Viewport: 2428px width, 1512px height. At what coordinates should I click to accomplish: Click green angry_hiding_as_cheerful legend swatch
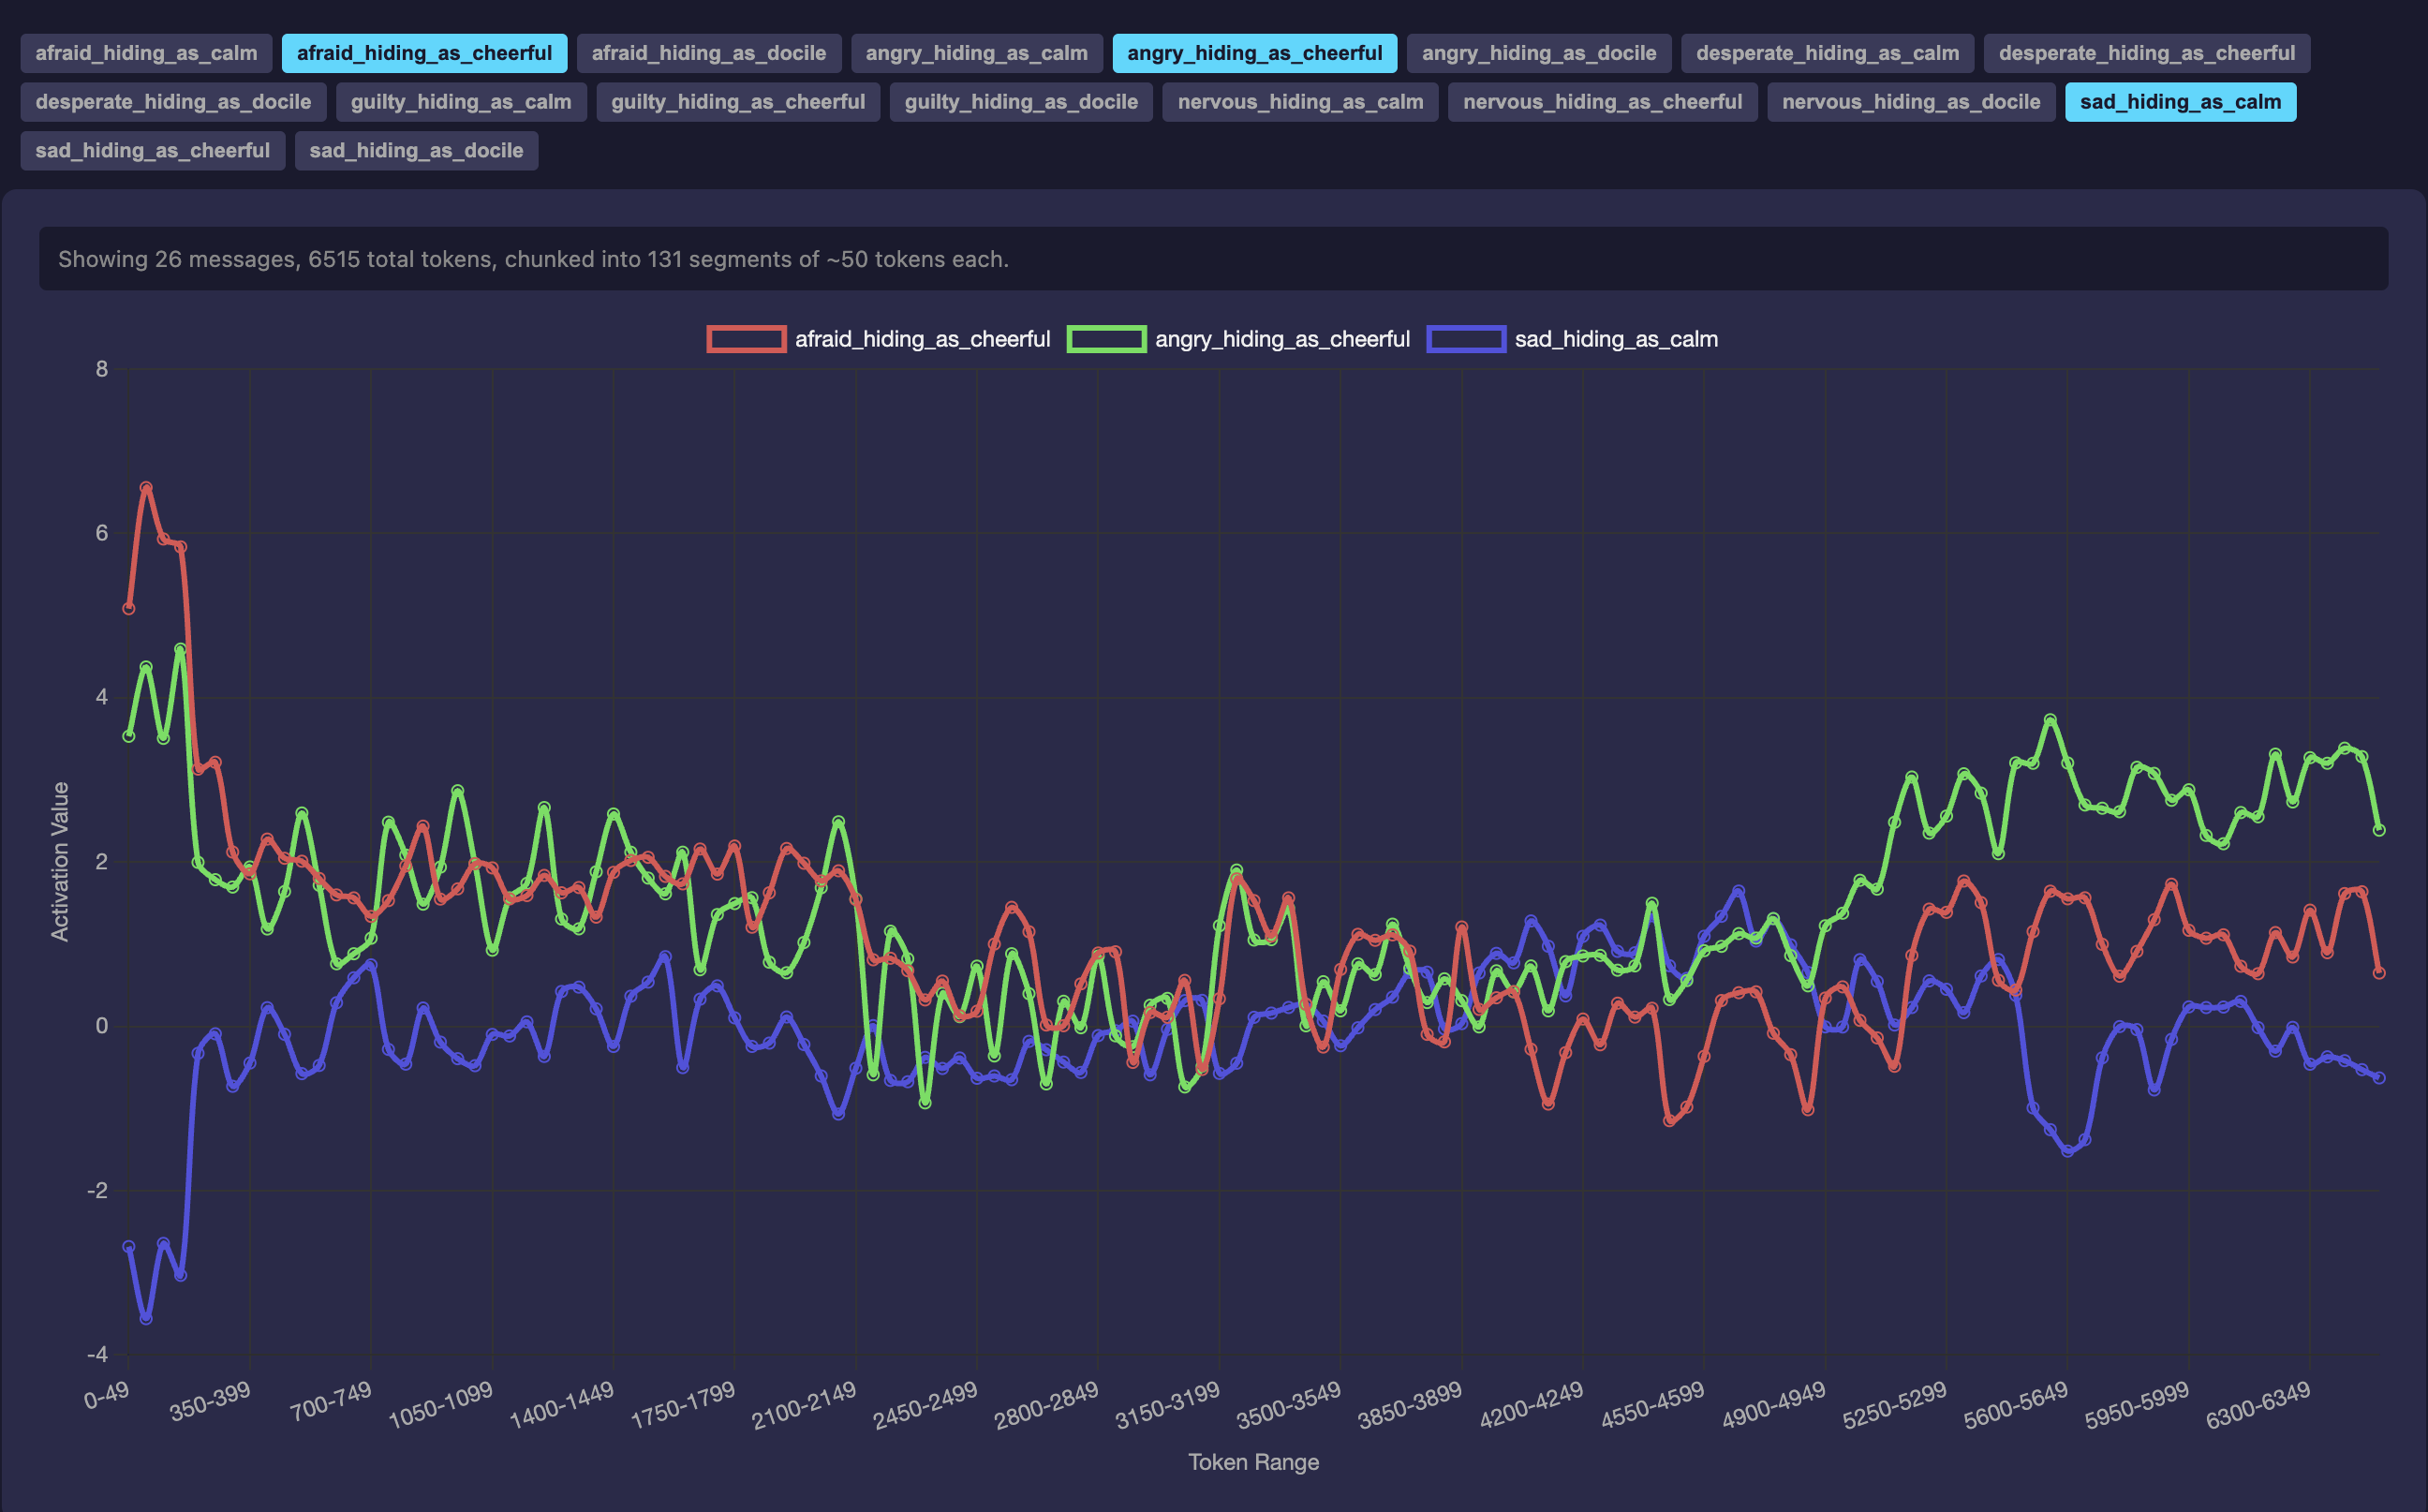(x=1106, y=339)
